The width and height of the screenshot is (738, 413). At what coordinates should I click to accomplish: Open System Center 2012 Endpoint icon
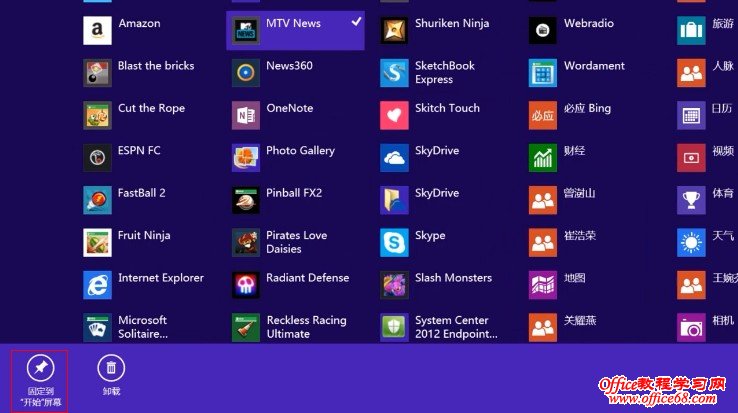(x=394, y=327)
